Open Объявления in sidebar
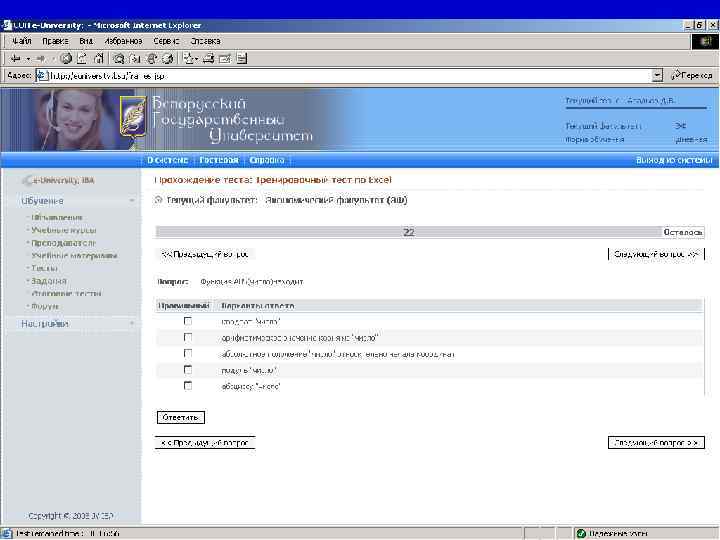 click(56, 218)
